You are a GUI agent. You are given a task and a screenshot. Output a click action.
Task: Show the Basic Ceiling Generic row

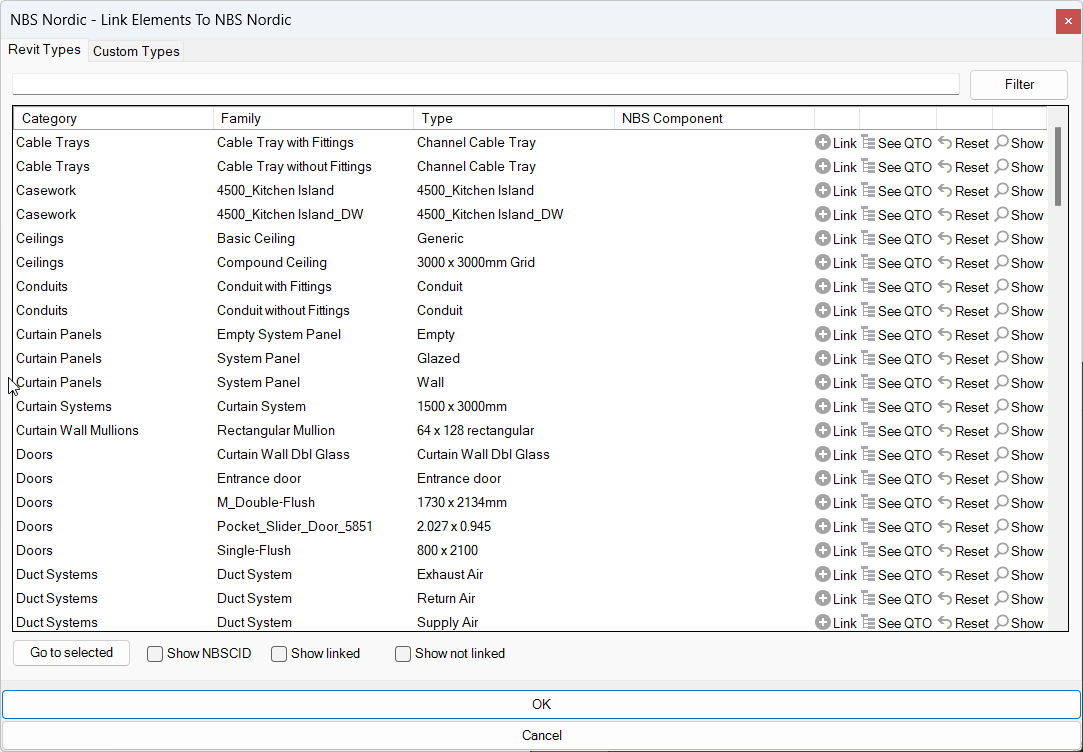pyautogui.click(x=1019, y=239)
